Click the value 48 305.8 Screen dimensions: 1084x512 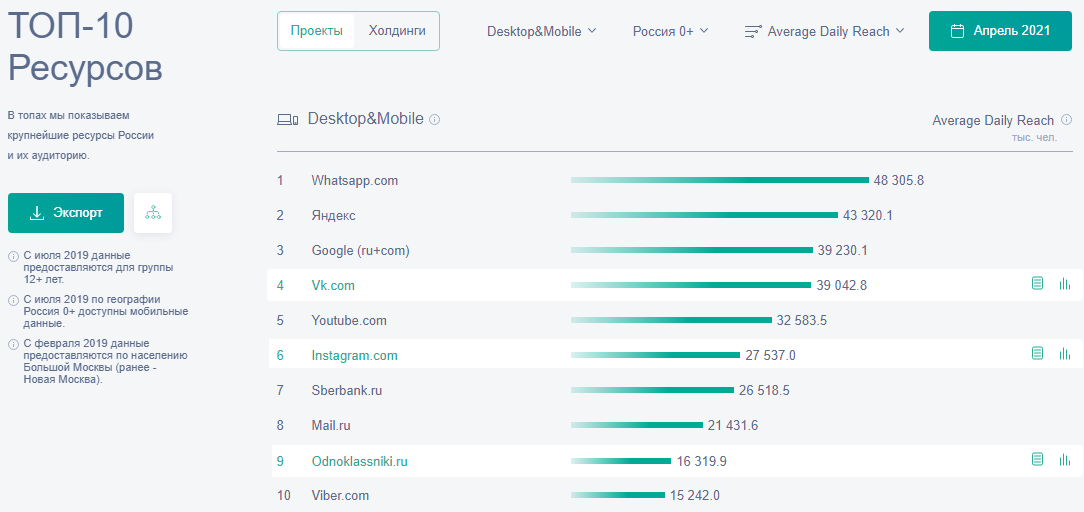coord(899,181)
